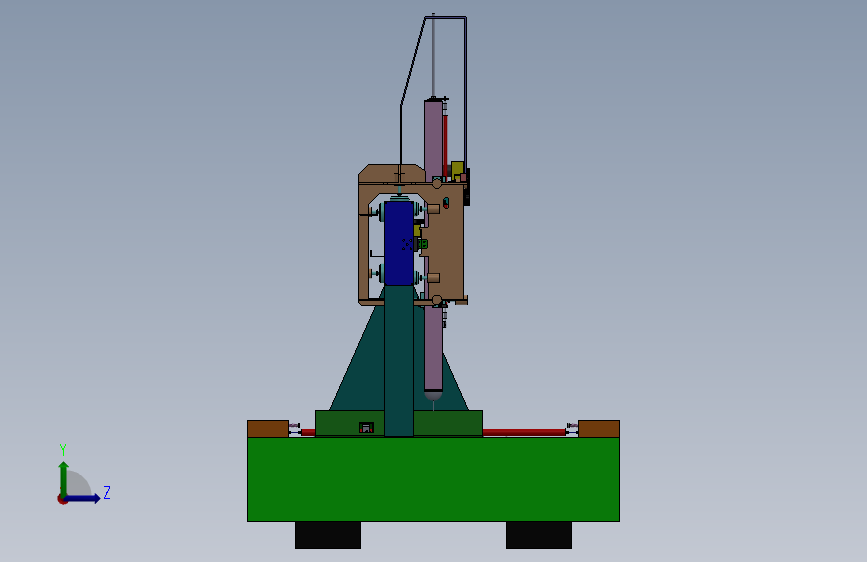Select the right black foot under the base
This screenshot has height=562, width=867.
(539, 535)
